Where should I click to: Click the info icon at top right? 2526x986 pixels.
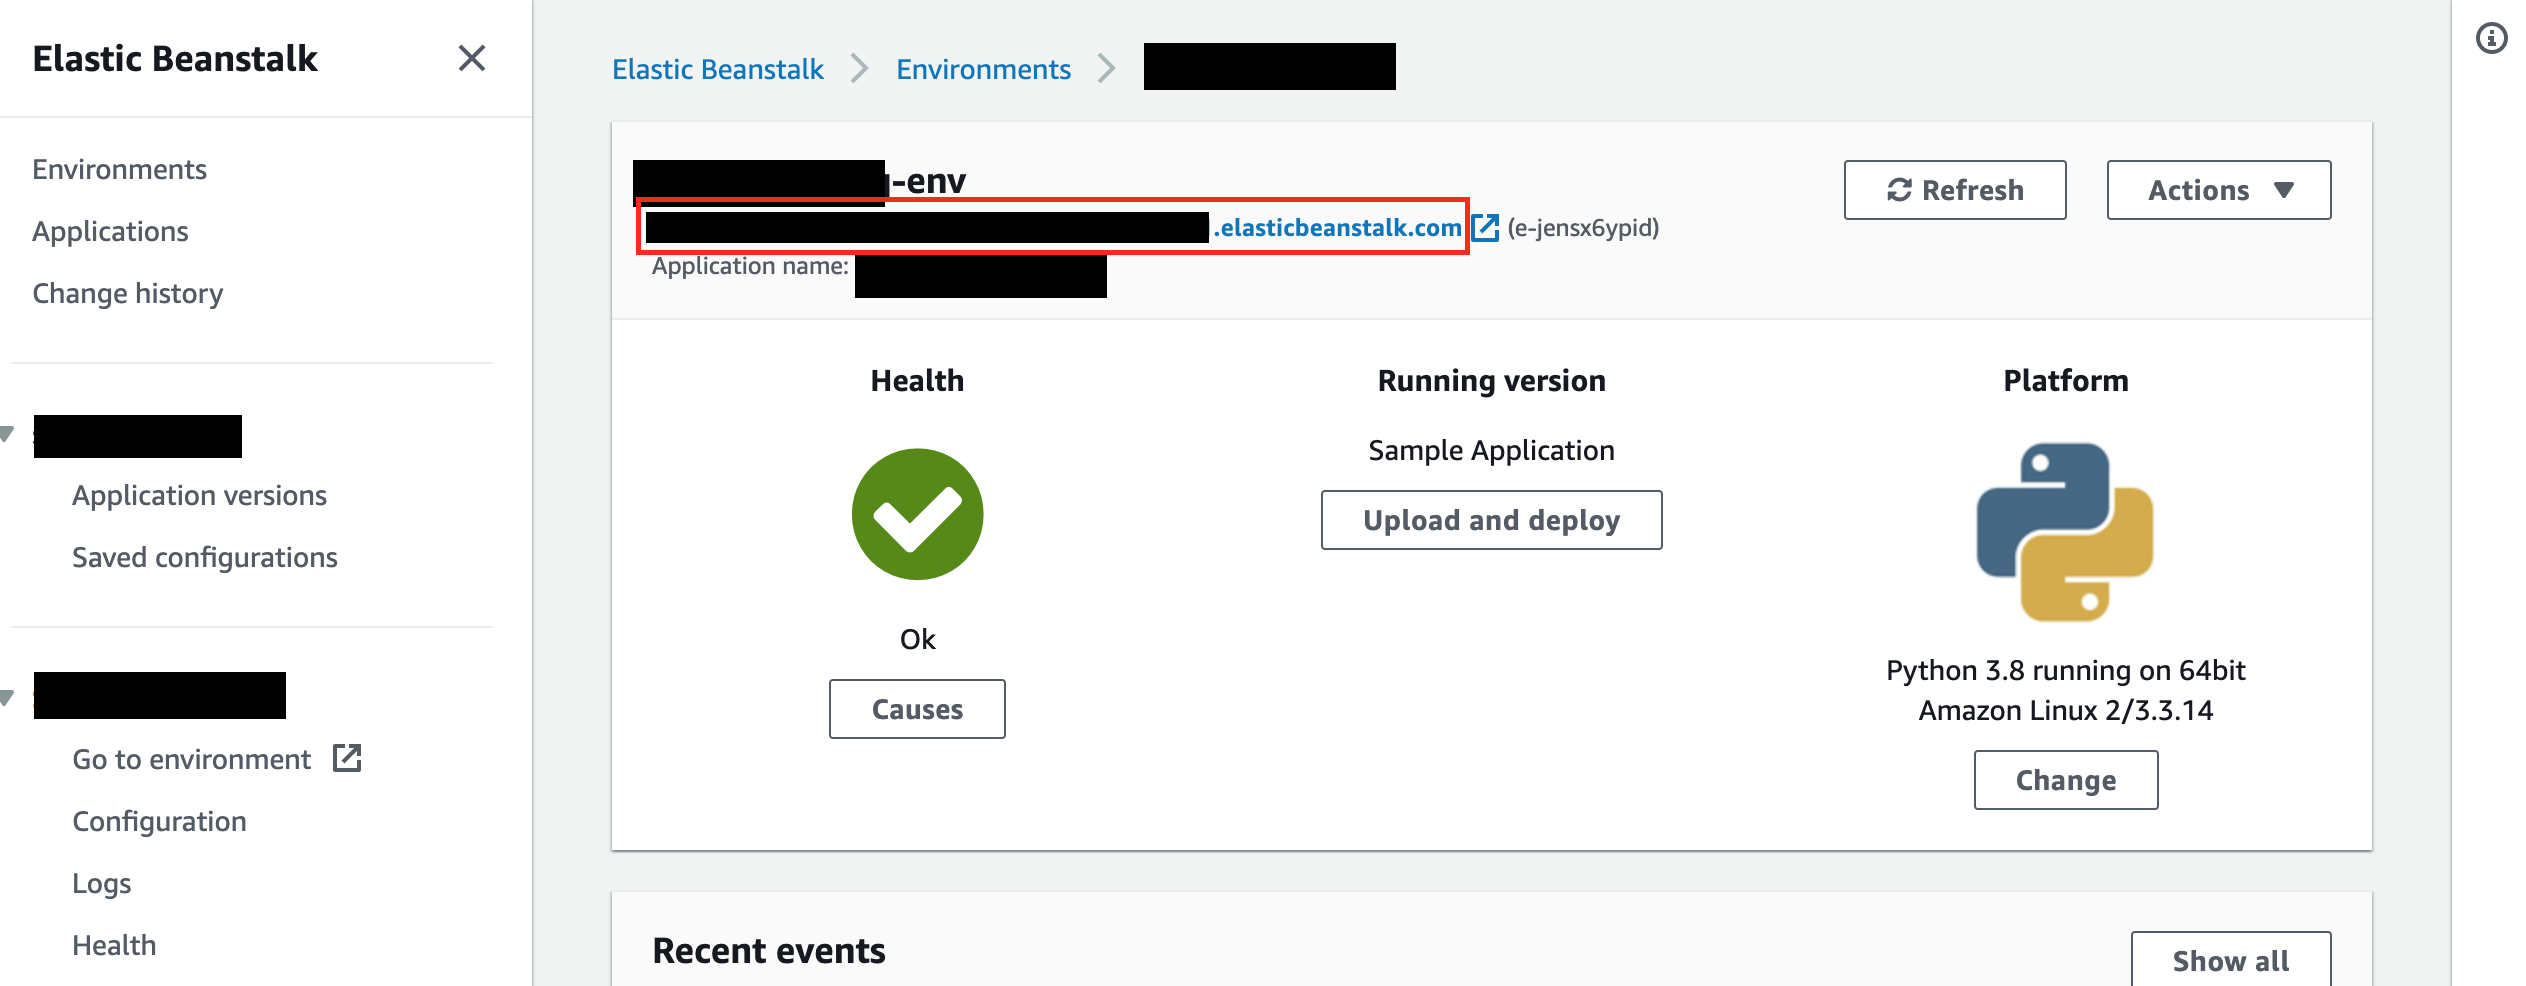click(2492, 38)
